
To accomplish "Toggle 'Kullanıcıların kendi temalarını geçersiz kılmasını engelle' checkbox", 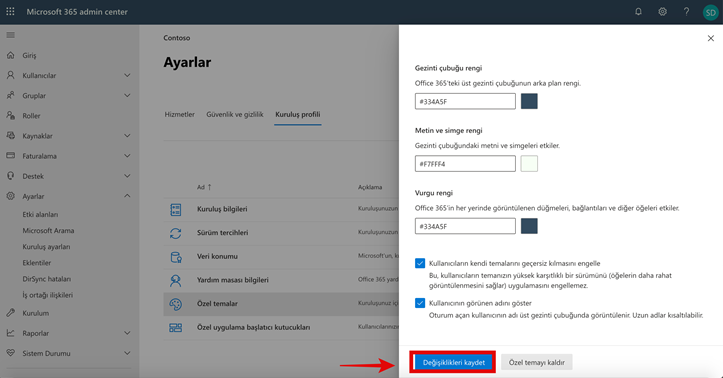I will (x=420, y=263).
